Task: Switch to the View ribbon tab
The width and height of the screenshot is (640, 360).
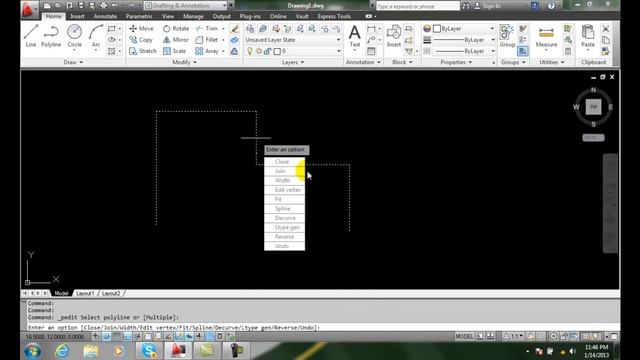Action: pos(167,16)
